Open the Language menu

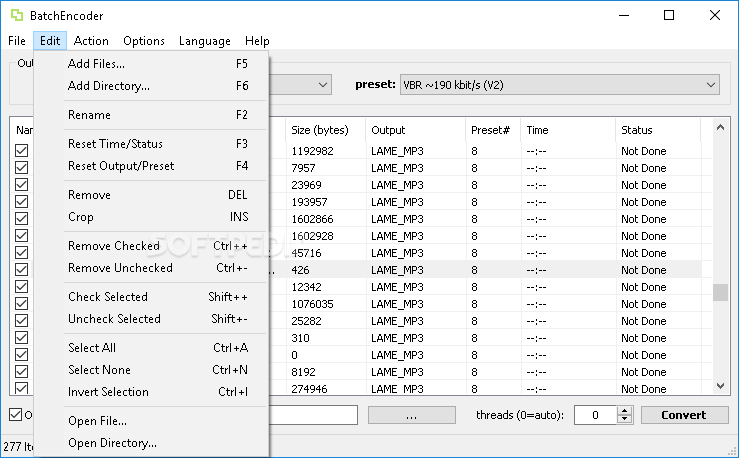[205, 41]
